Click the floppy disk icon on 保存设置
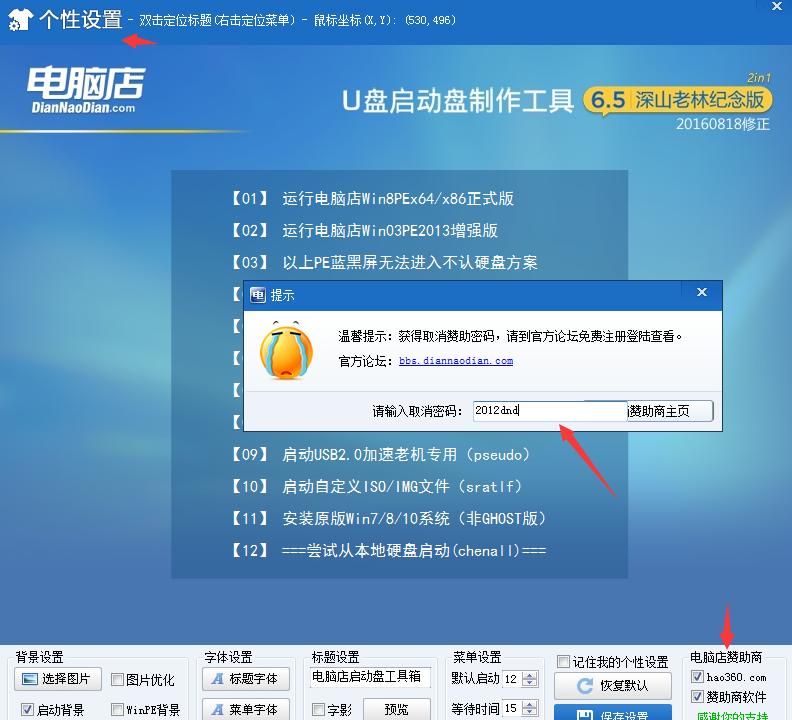The height and width of the screenshot is (720, 792). [x=585, y=714]
